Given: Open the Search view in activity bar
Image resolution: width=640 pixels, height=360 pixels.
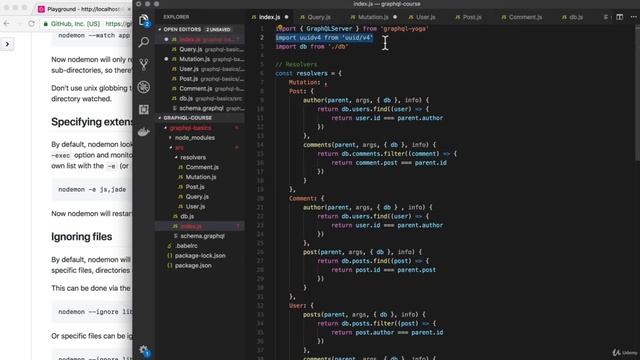Looking at the screenshot, I should click(x=144, y=42).
